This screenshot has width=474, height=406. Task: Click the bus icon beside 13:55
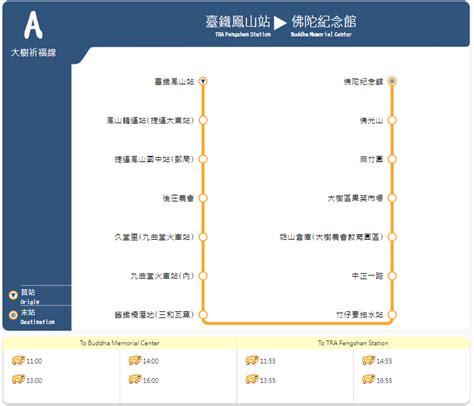(x=252, y=379)
